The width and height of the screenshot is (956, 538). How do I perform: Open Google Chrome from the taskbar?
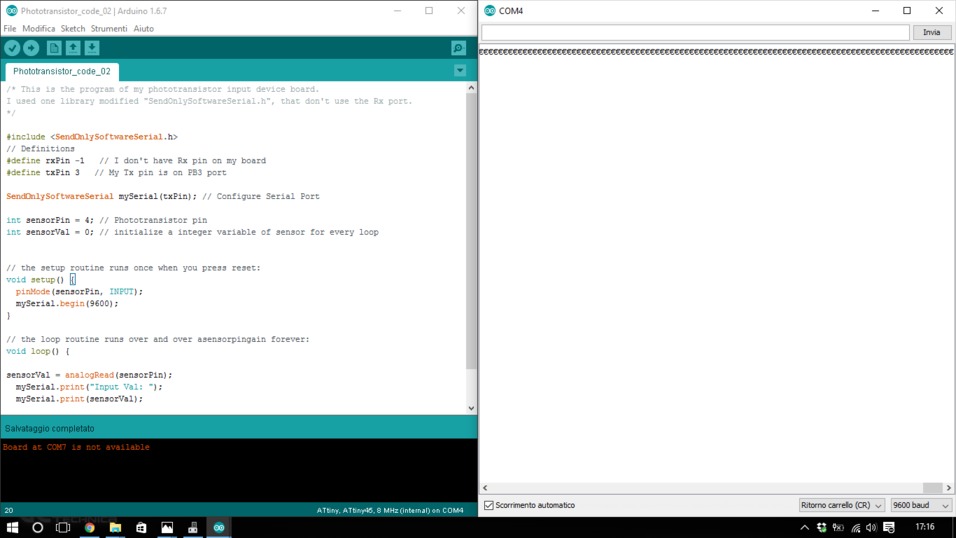point(90,528)
